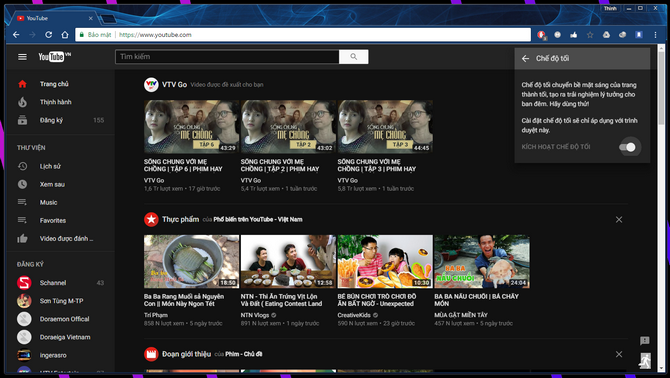This screenshot has width=670, height=378.
Task: Click the red extension icon in the toolbar
Action: 541,35
